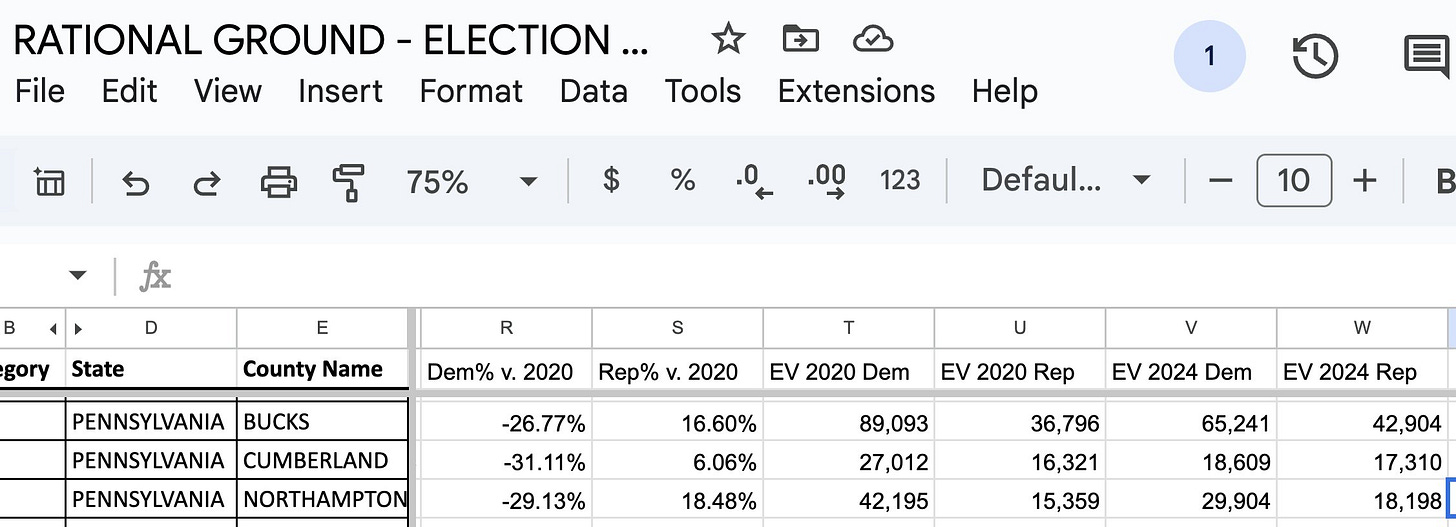Print the spreadsheet

tap(278, 182)
